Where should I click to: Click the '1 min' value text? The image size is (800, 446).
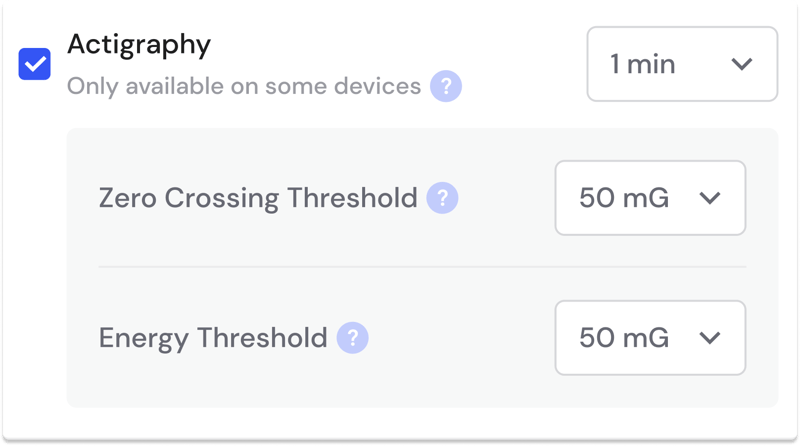(x=642, y=64)
